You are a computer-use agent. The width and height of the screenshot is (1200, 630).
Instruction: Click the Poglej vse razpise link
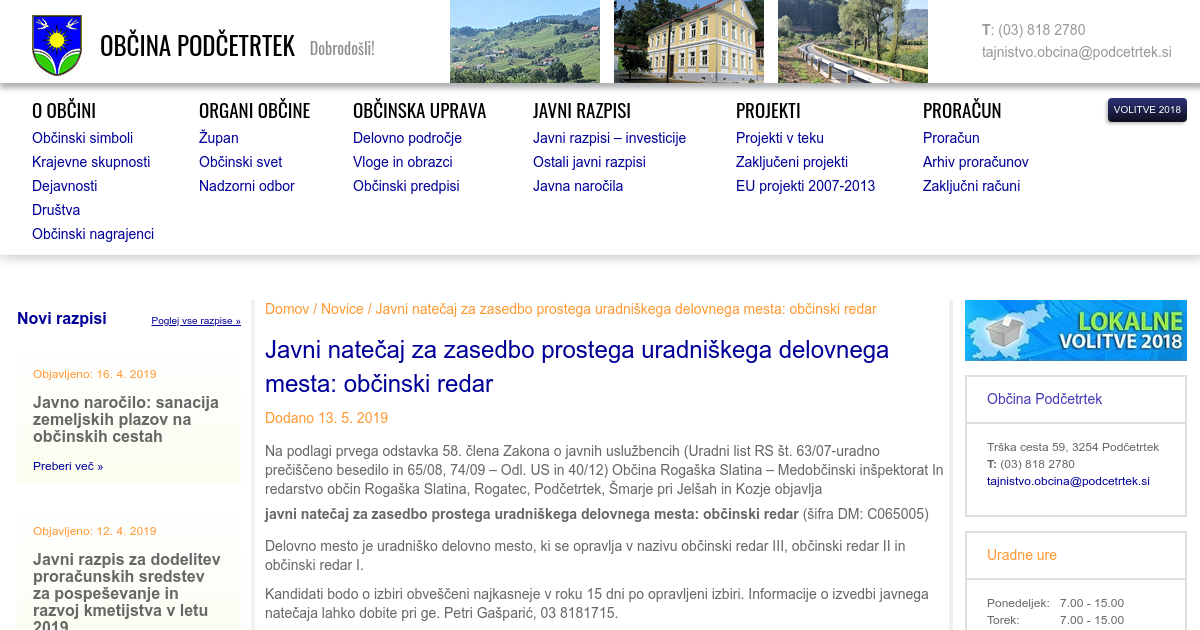point(196,321)
